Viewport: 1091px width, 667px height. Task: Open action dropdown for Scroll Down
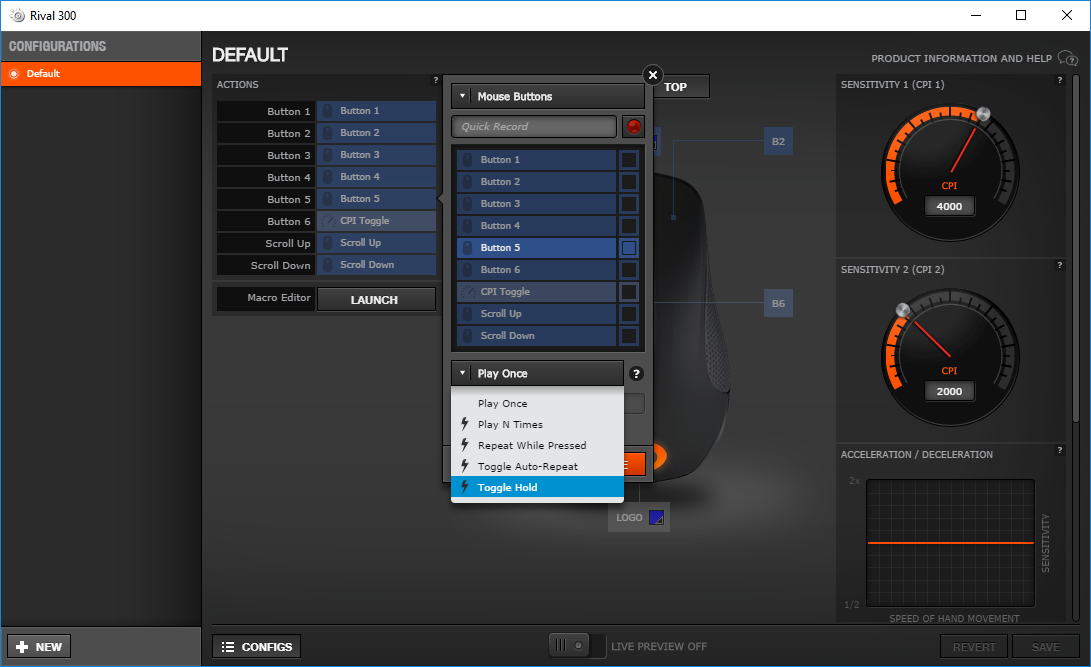click(x=376, y=265)
